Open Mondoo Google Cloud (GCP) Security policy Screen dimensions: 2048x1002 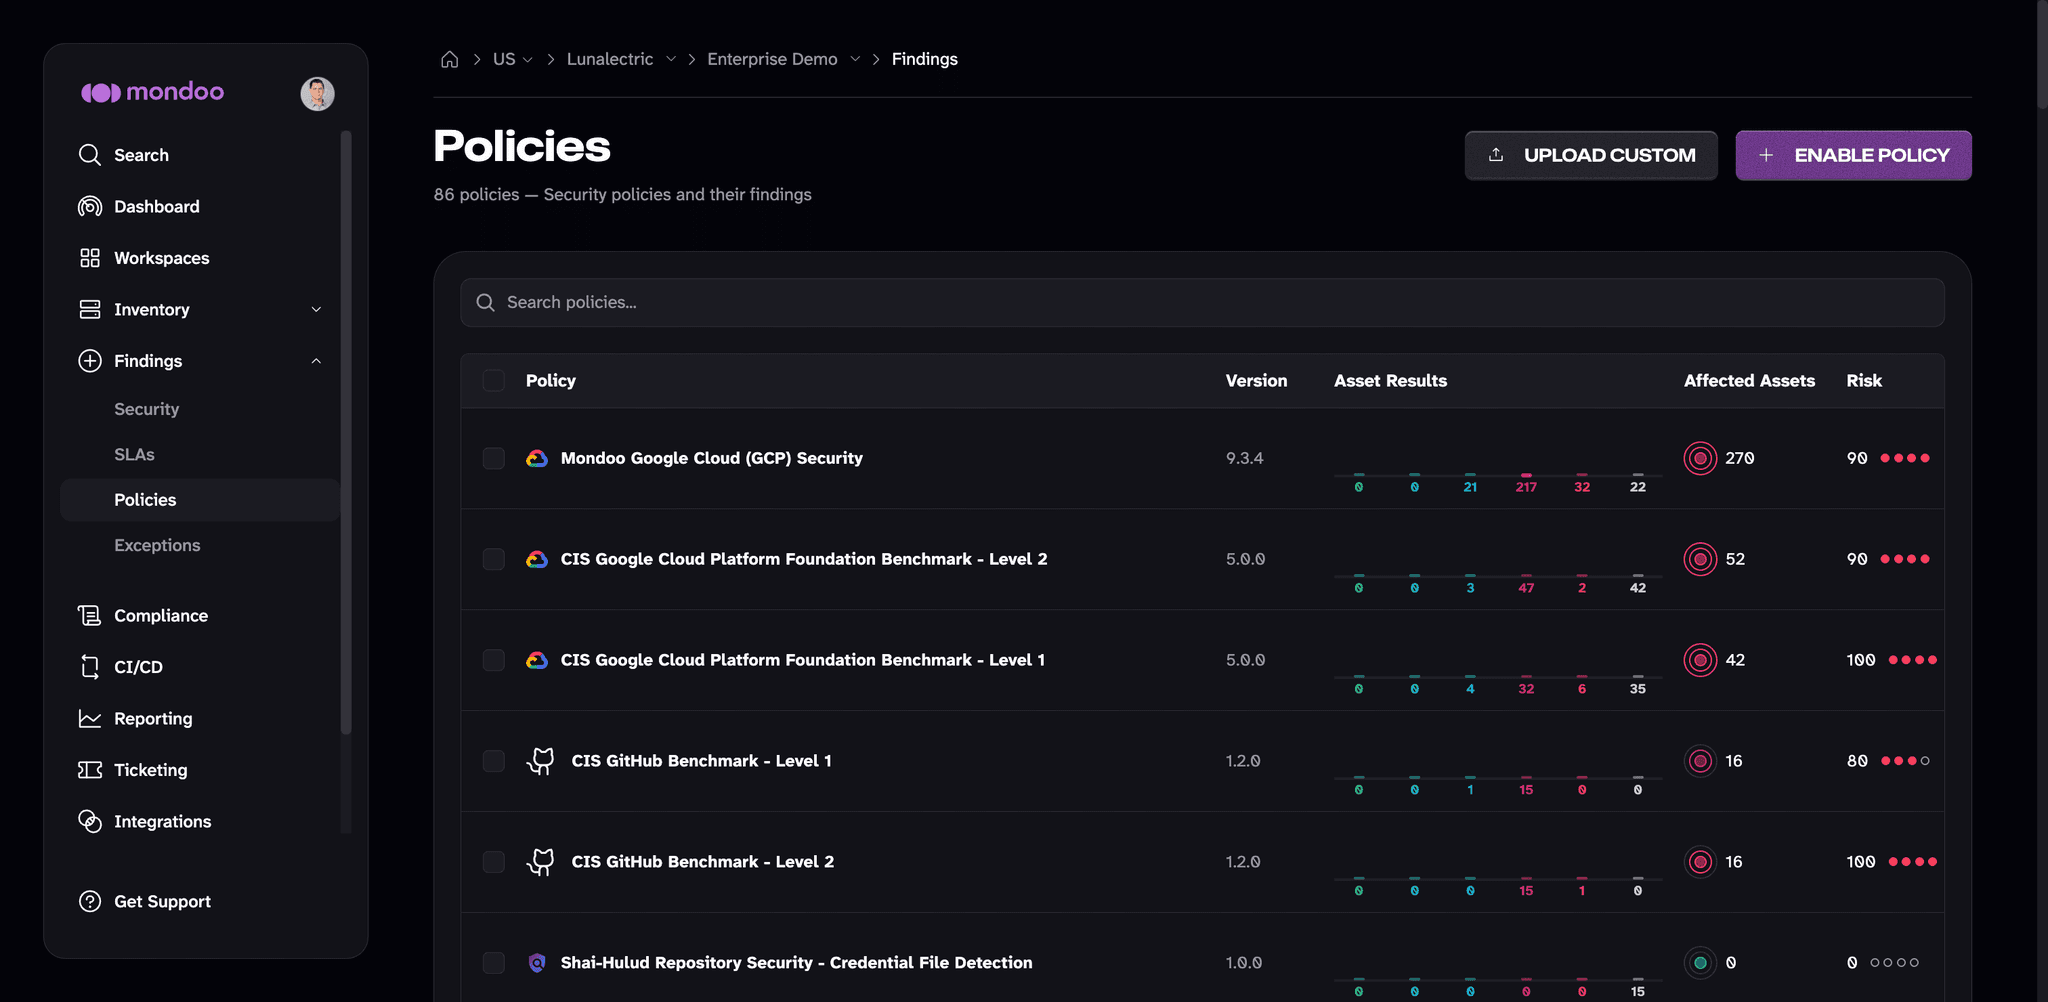pyautogui.click(x=711, y=458)
